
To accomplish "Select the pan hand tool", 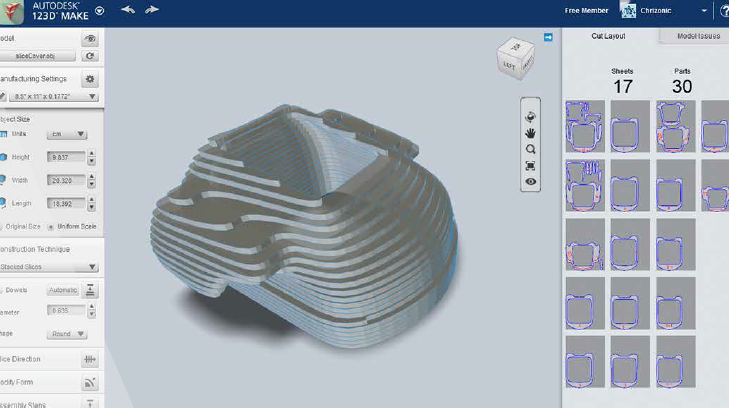I will (x=530, y=132).
